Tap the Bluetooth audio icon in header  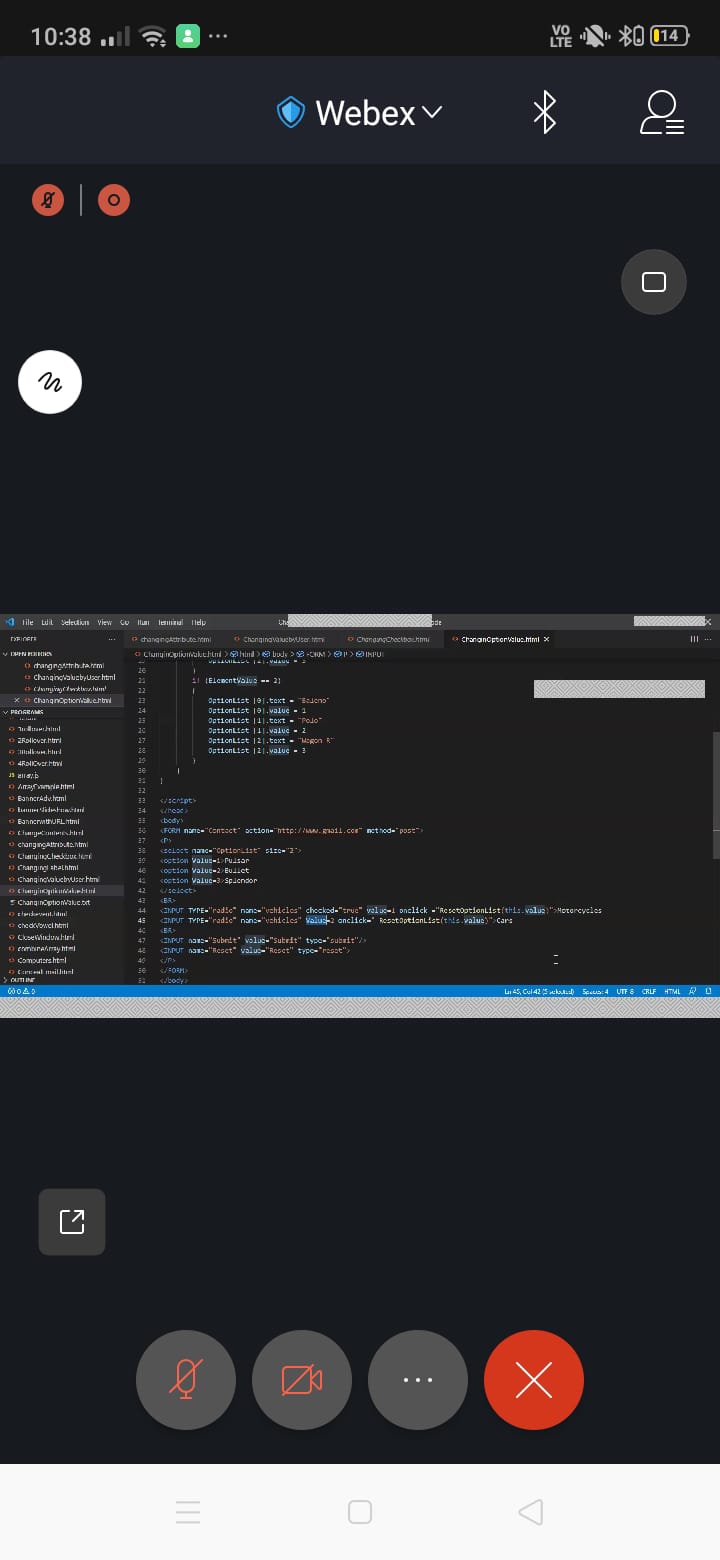pyautogui.click(x=544, y=112)
